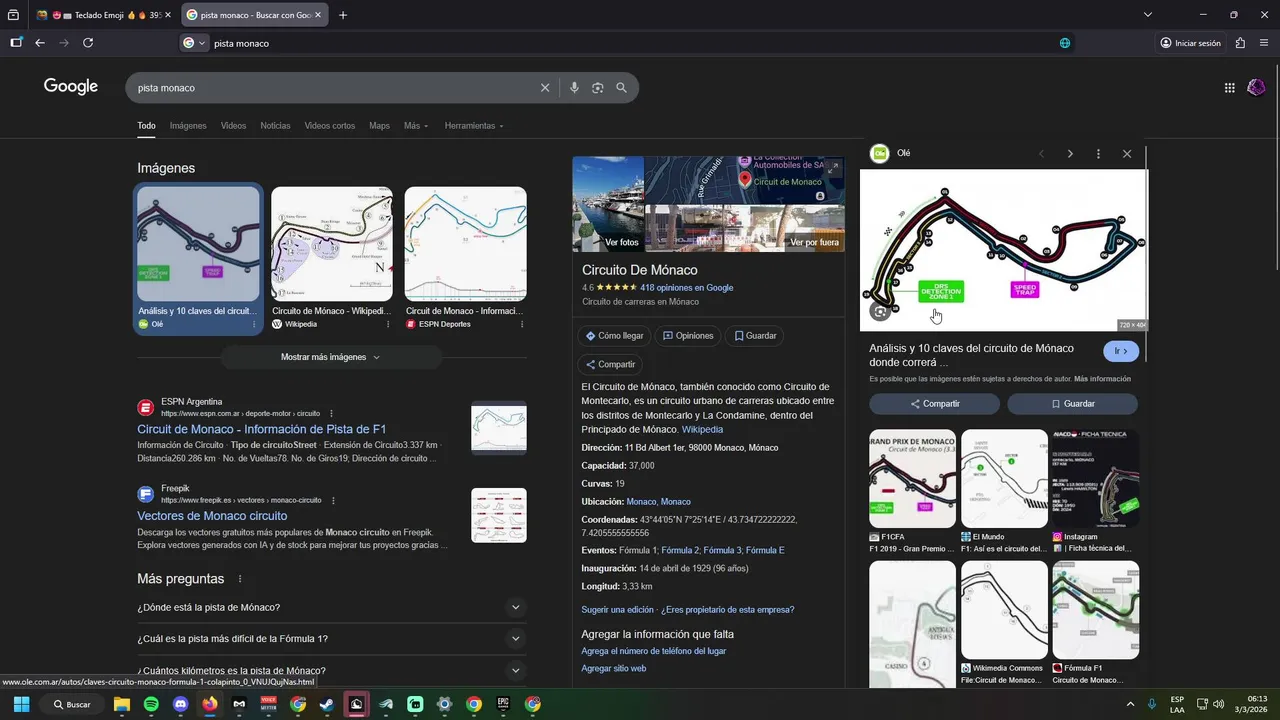
Task: Clear the search box with the X icon
Action: pyautogui.click(x=545, y=88)
